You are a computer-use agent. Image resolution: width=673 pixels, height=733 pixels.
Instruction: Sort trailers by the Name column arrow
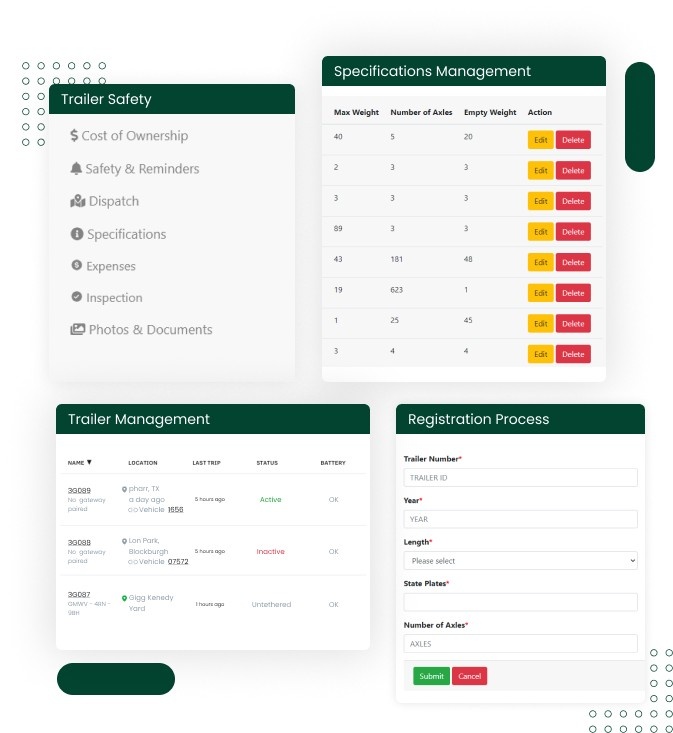coord(89,463)
